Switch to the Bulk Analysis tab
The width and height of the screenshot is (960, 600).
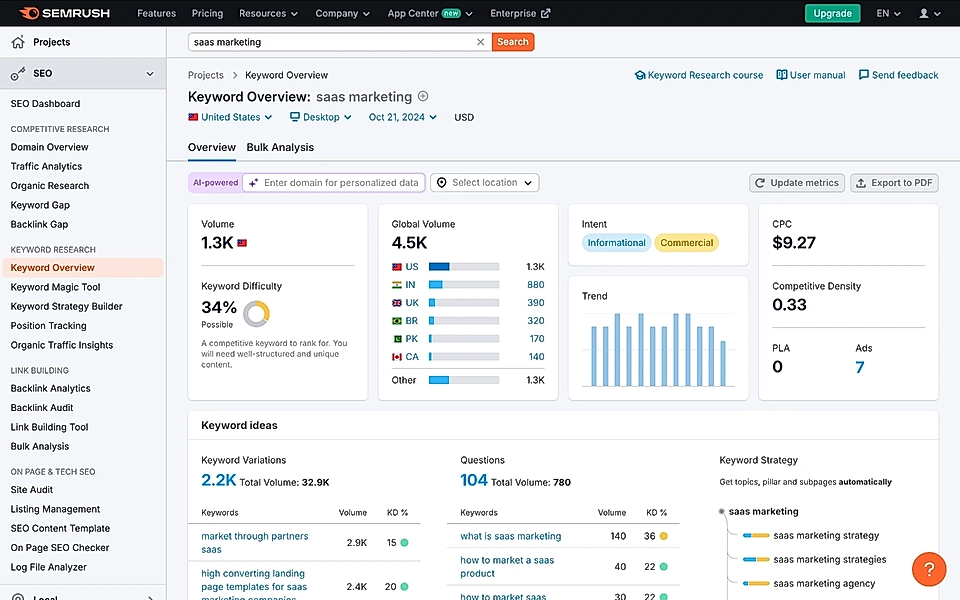[x=279, y=146]
